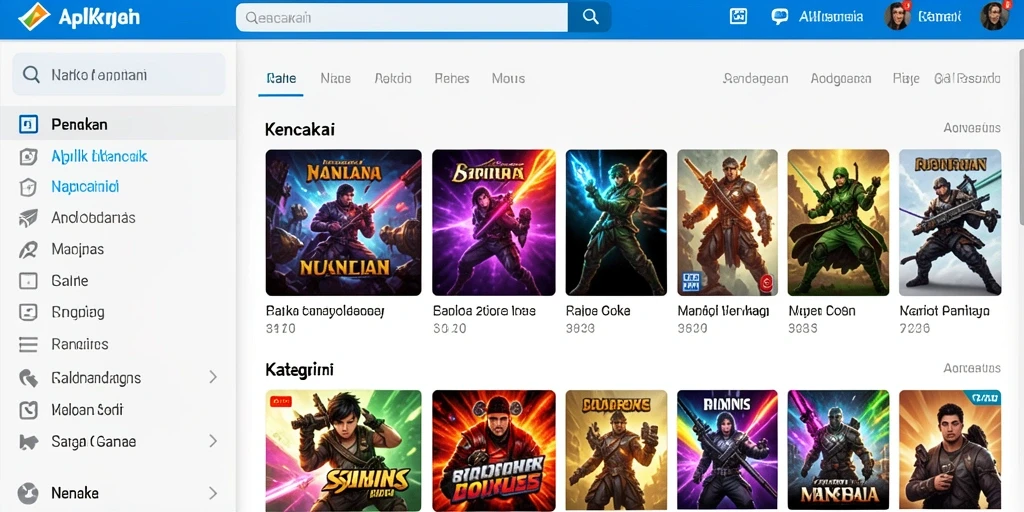Open the chat bubble icon in header
Viewport: 1024px width, 512px height.
pos(780,17)
